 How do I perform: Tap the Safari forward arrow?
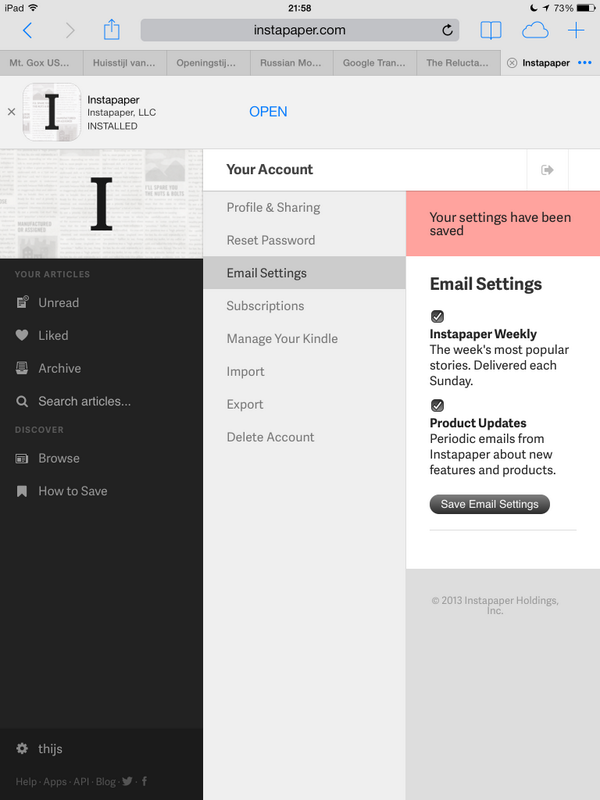click(x=70, y=31)
